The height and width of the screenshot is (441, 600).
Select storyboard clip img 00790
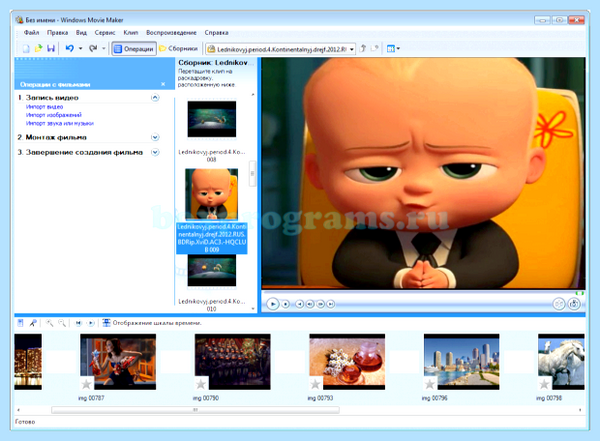pos(233,362)
